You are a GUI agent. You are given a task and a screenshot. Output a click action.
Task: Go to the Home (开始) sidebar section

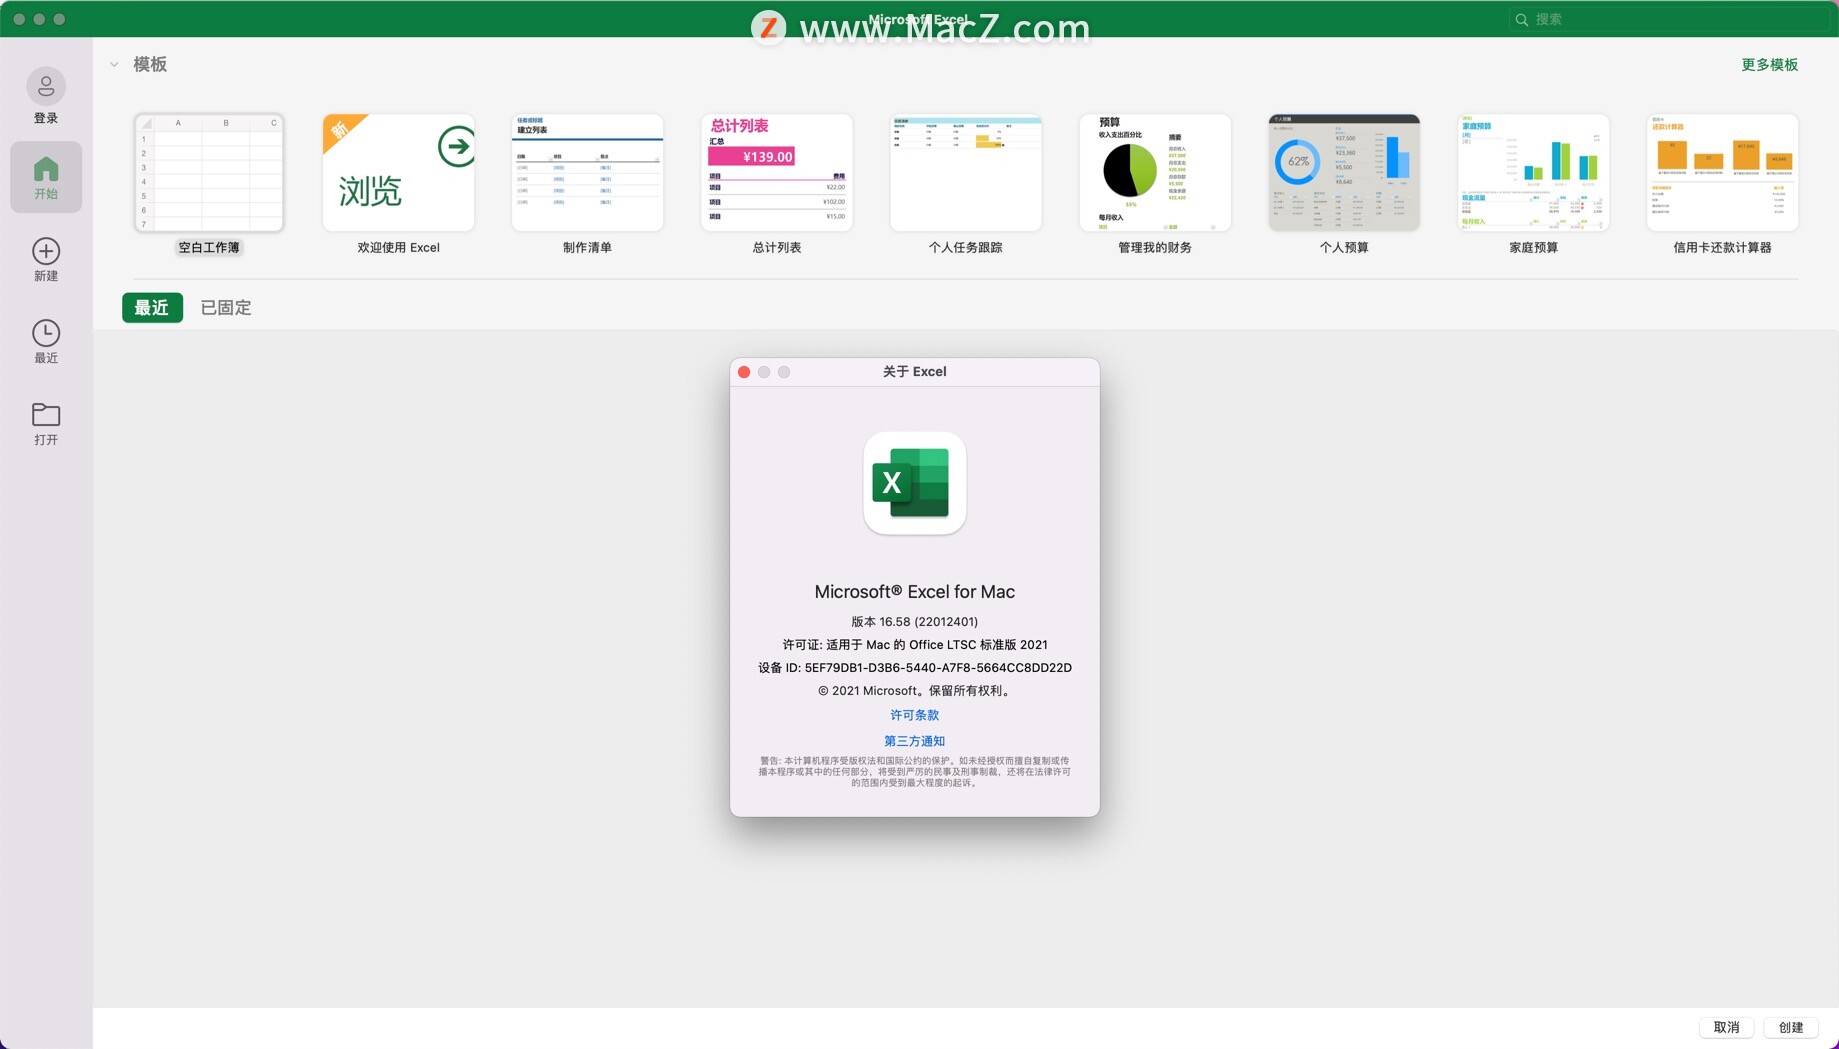coord(46,177)
